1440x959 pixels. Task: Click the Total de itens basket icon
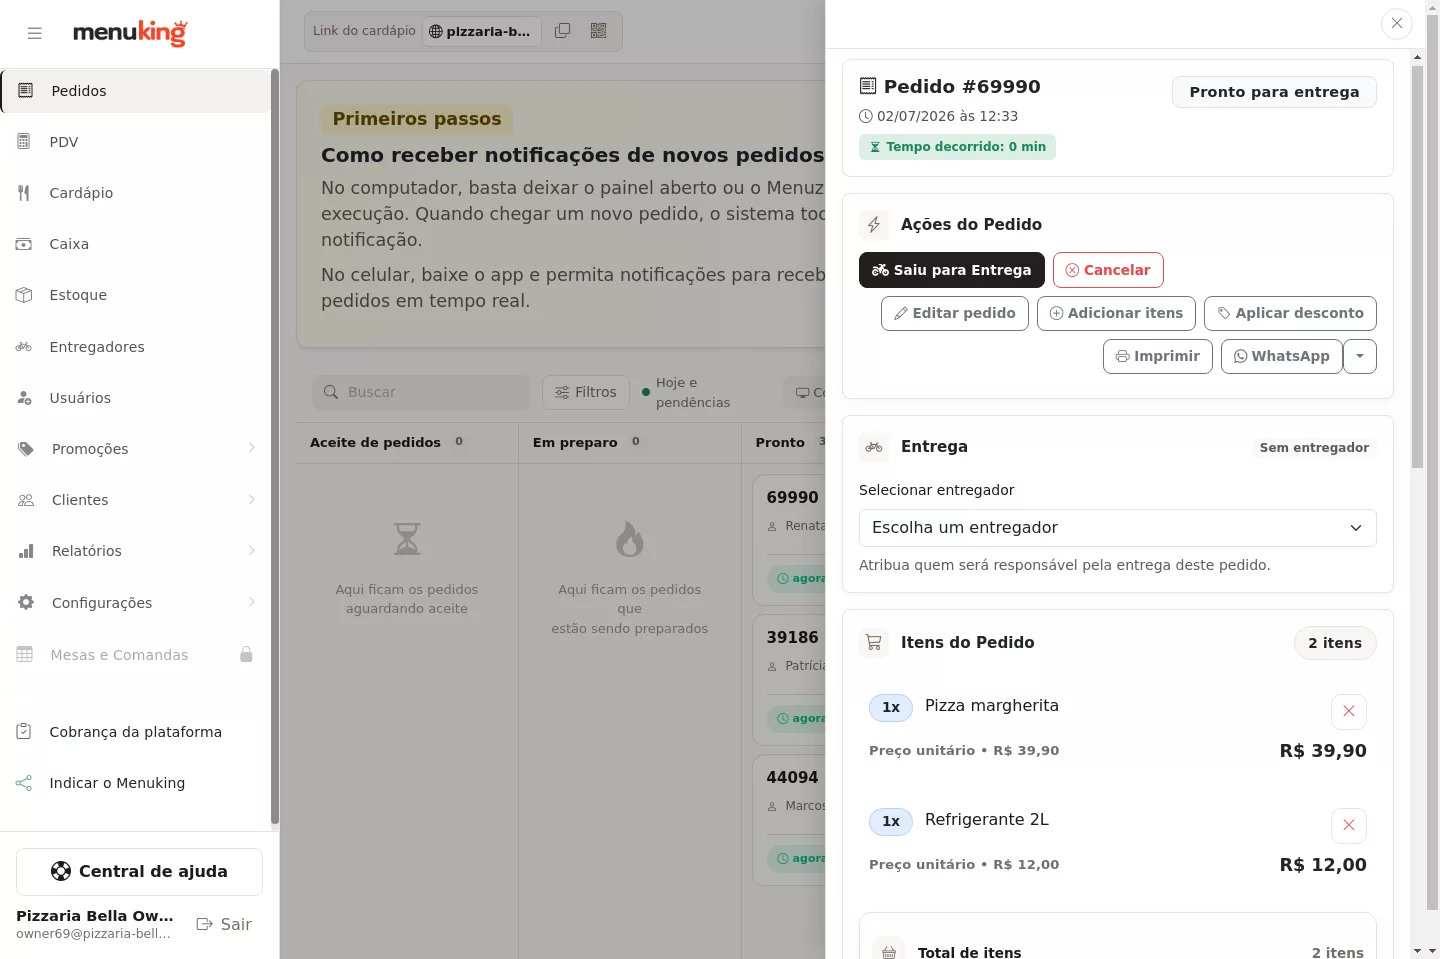(889, 952)
